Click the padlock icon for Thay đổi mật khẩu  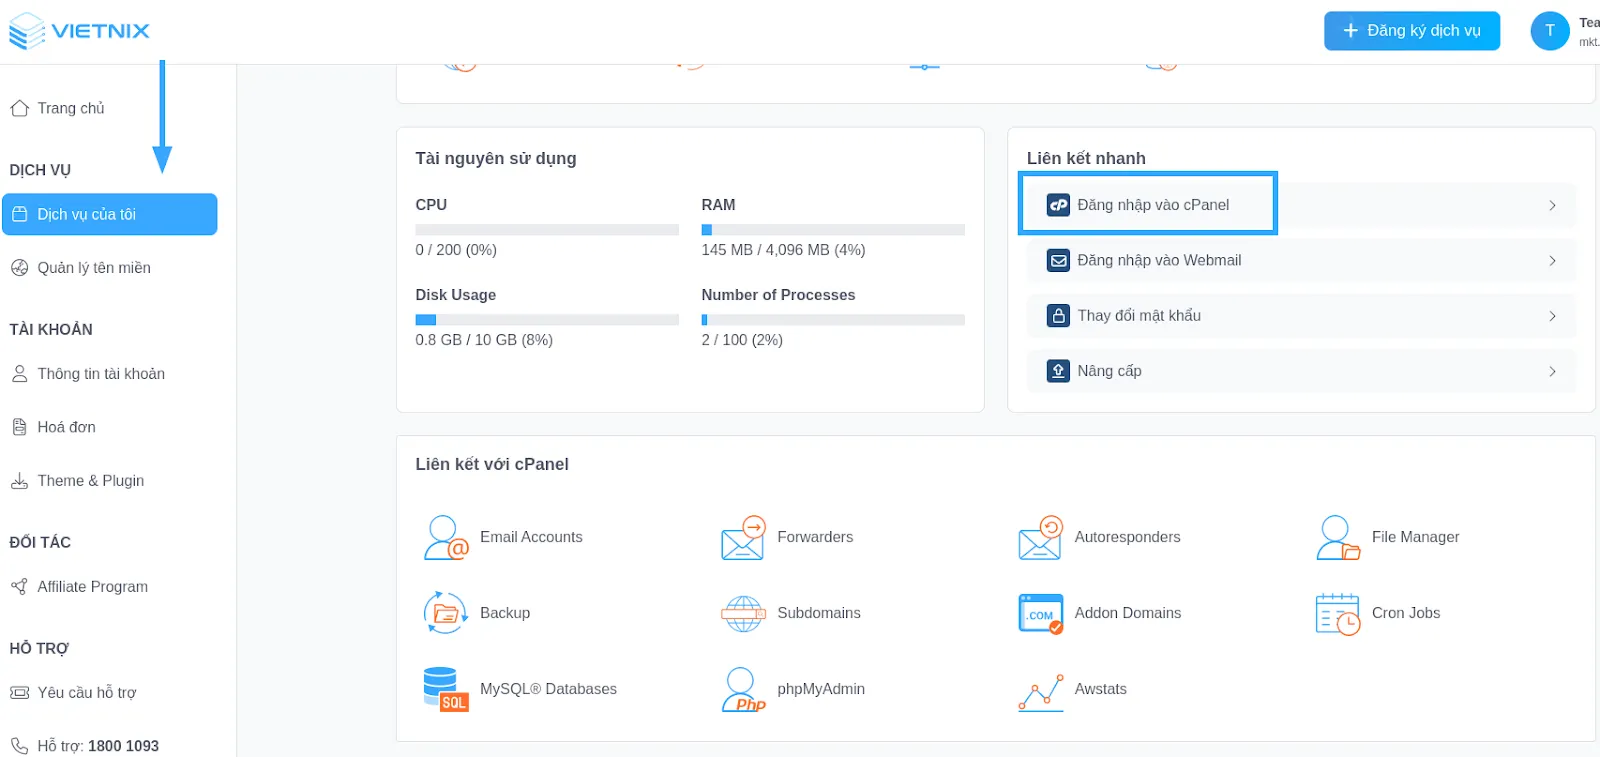point(1058,316)
